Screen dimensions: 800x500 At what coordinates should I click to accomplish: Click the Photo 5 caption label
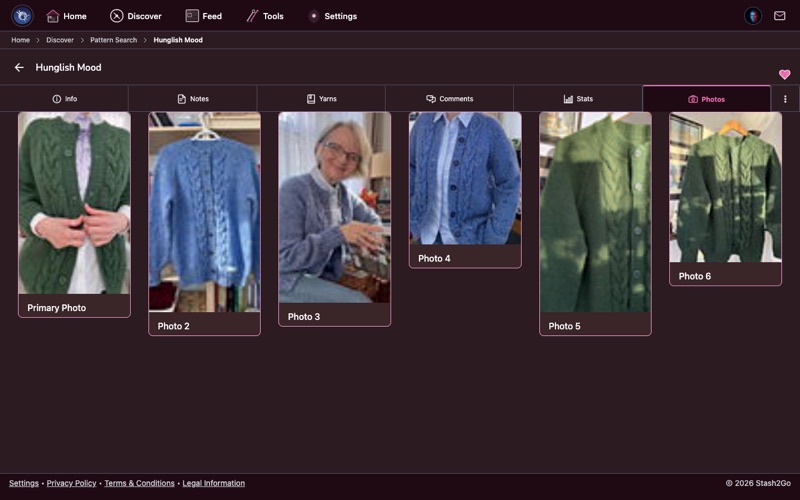tap(564, 326)
